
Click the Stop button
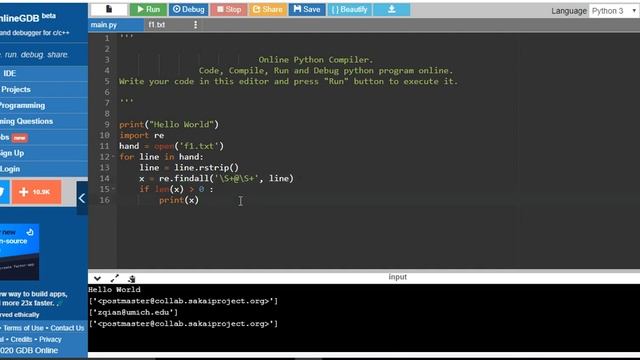point(229,9)
